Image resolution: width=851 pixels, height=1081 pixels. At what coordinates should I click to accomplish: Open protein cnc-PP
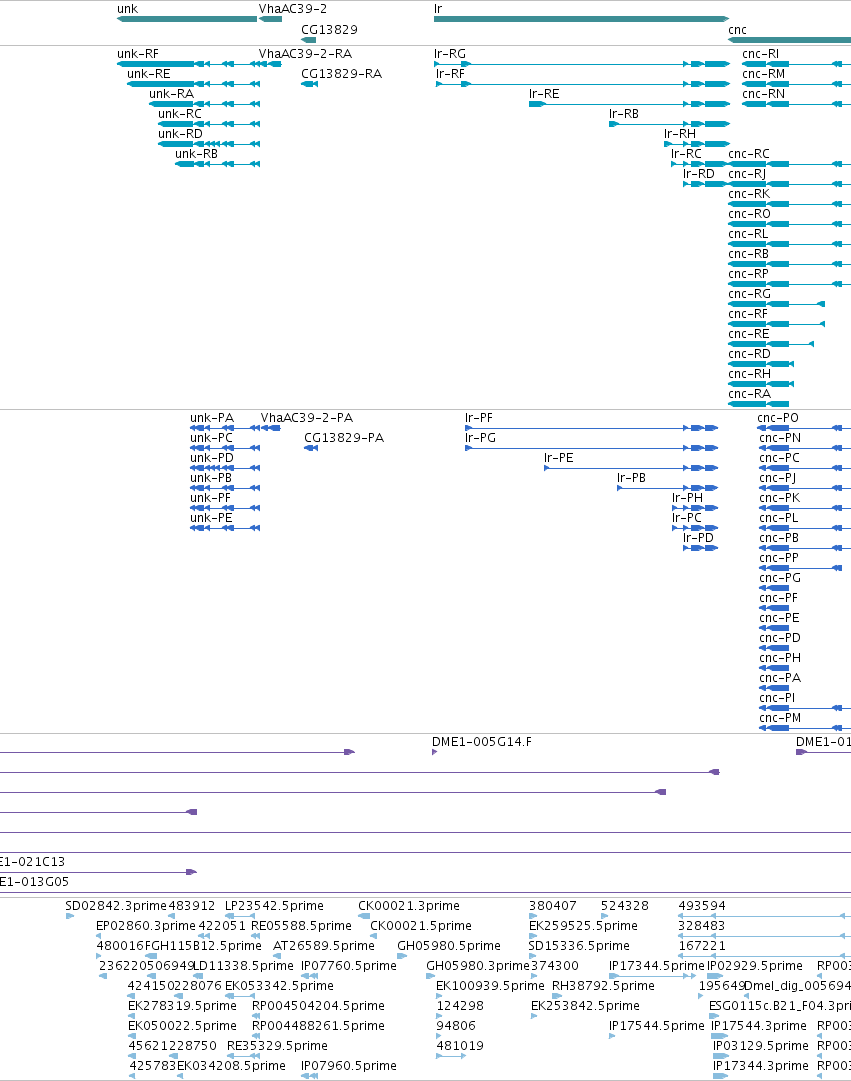coord(779,558)
